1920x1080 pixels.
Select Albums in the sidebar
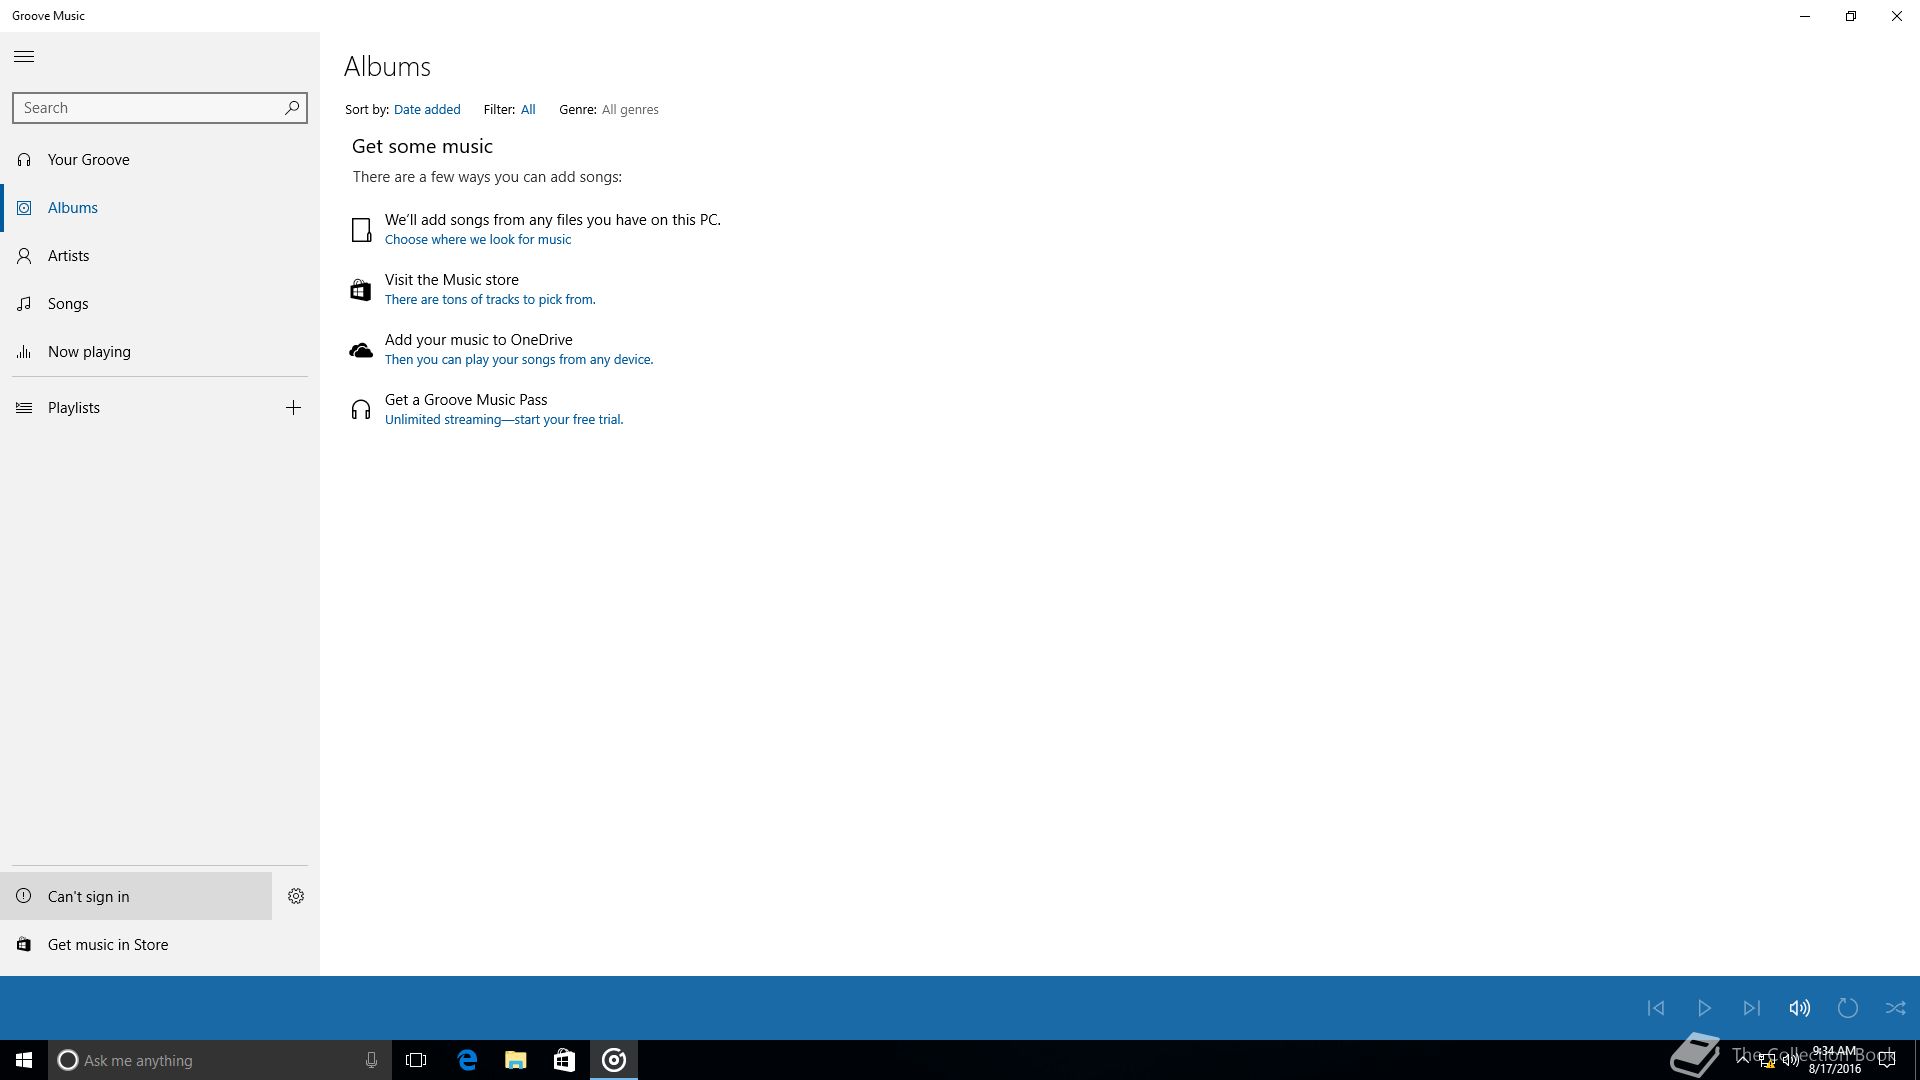(x=160, y=208)
